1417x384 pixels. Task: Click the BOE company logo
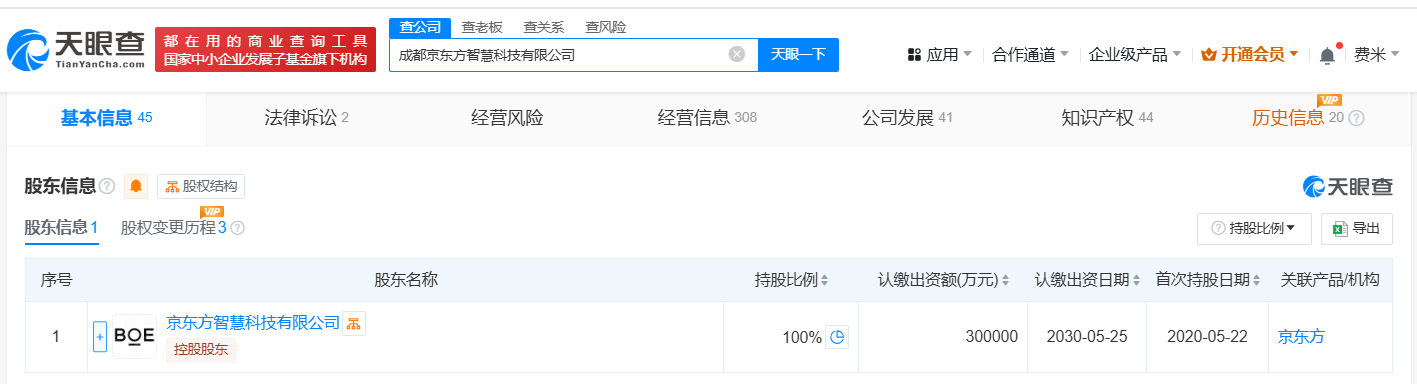(134, 337)
